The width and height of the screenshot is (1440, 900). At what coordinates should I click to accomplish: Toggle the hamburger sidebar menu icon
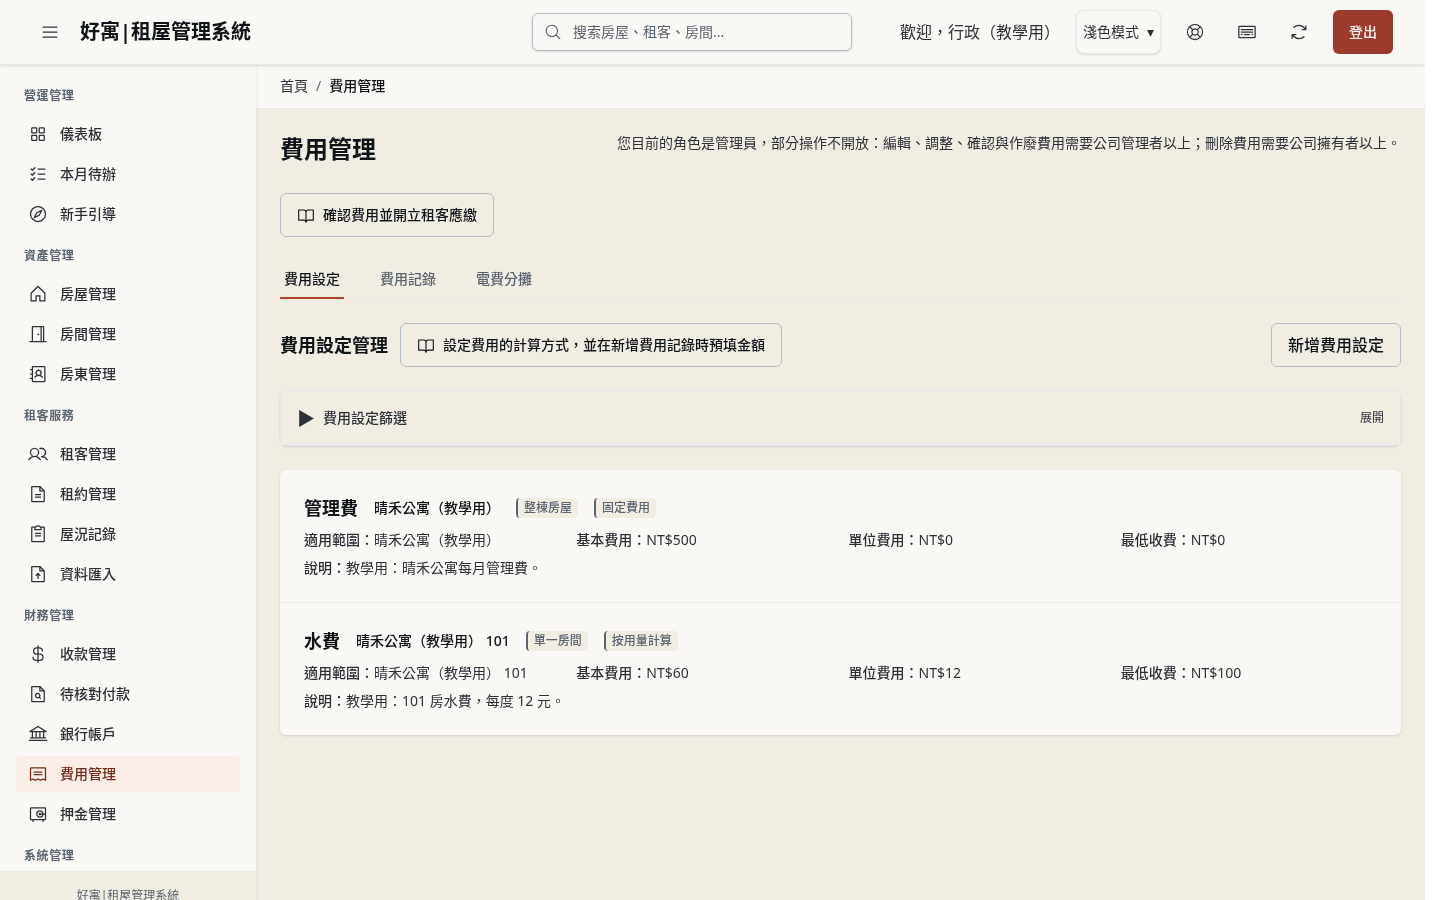(50, 32)
